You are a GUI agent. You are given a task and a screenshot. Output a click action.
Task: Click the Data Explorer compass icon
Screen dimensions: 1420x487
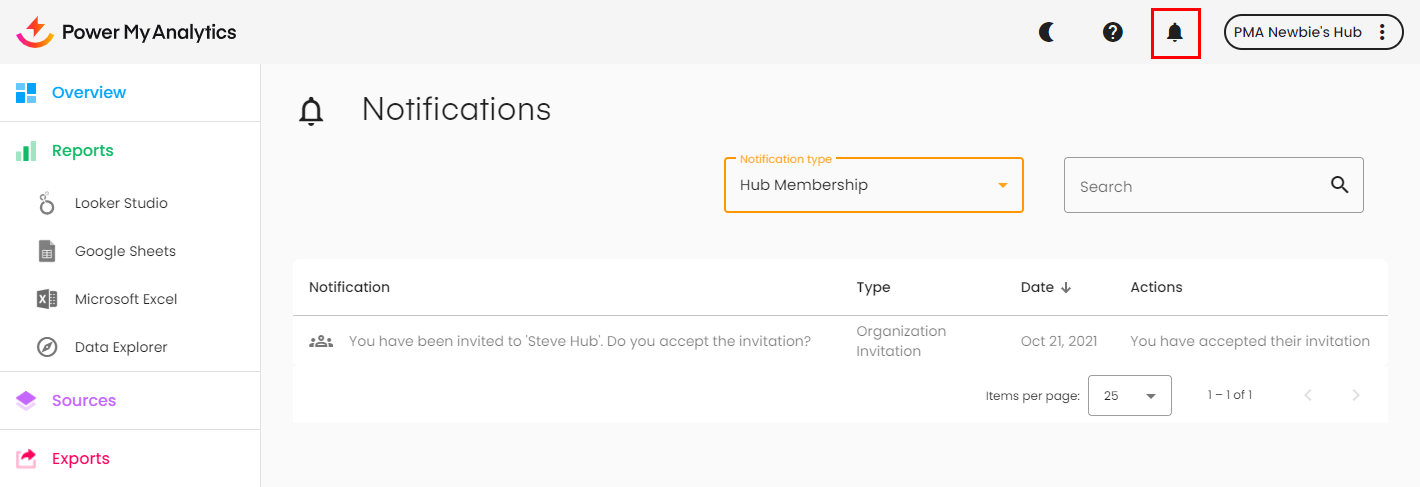point(46,347)
